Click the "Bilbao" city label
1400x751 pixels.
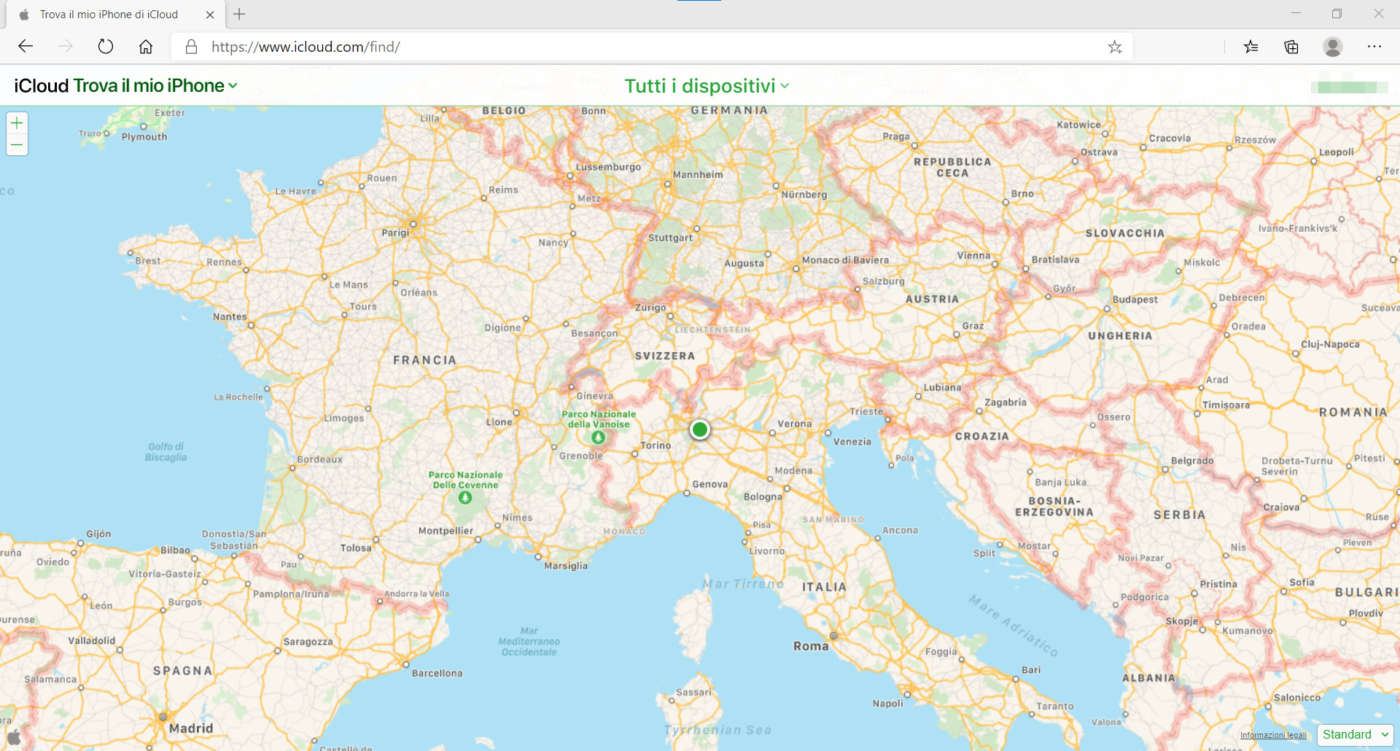(x=175, y=549)
